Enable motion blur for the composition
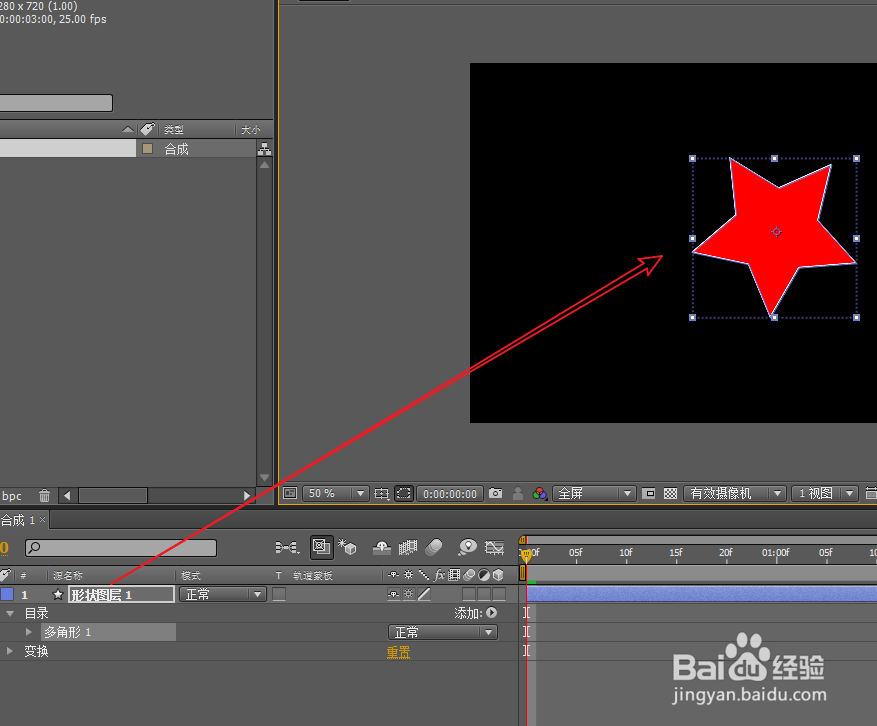Screen dimensions: 877x726 (434, 547)
